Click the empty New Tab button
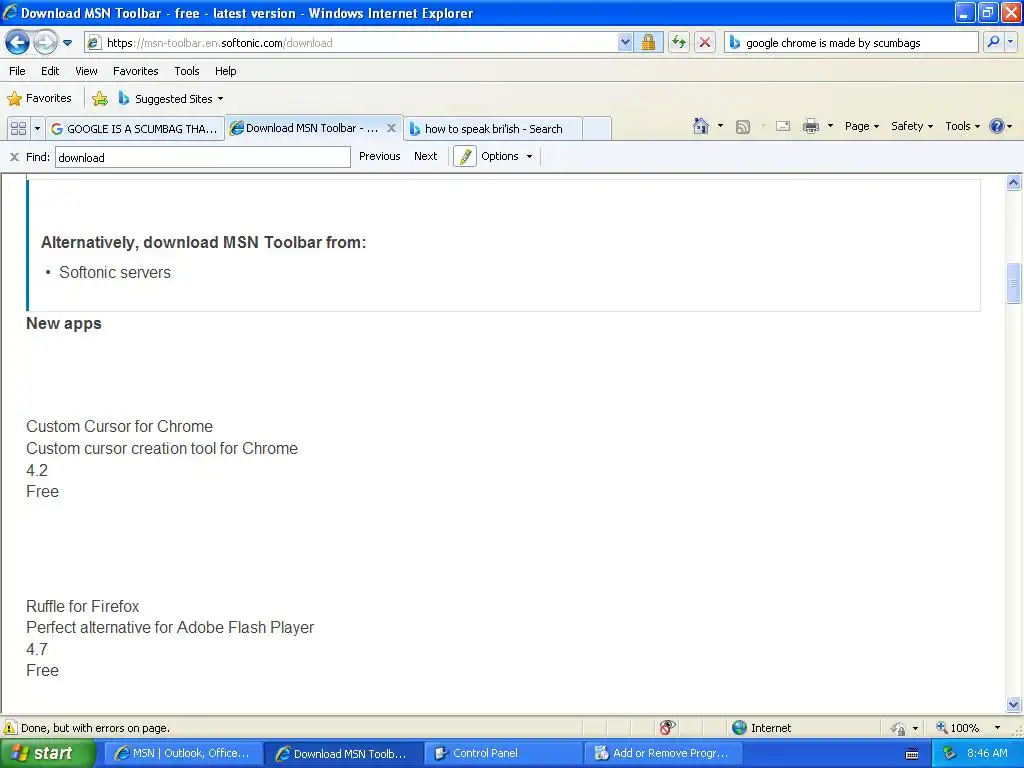This screenshot has width=1024, height=768. (596, 129)
